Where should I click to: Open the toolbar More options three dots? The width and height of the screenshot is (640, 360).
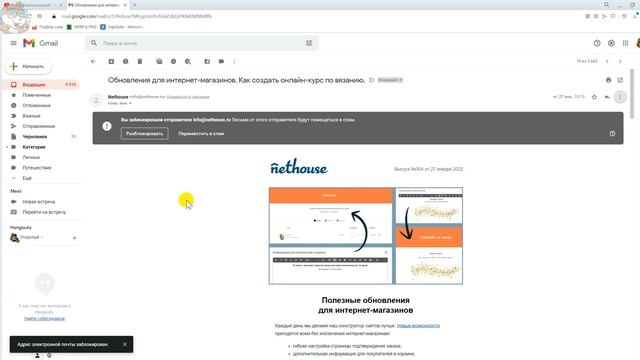coord(234,61)
